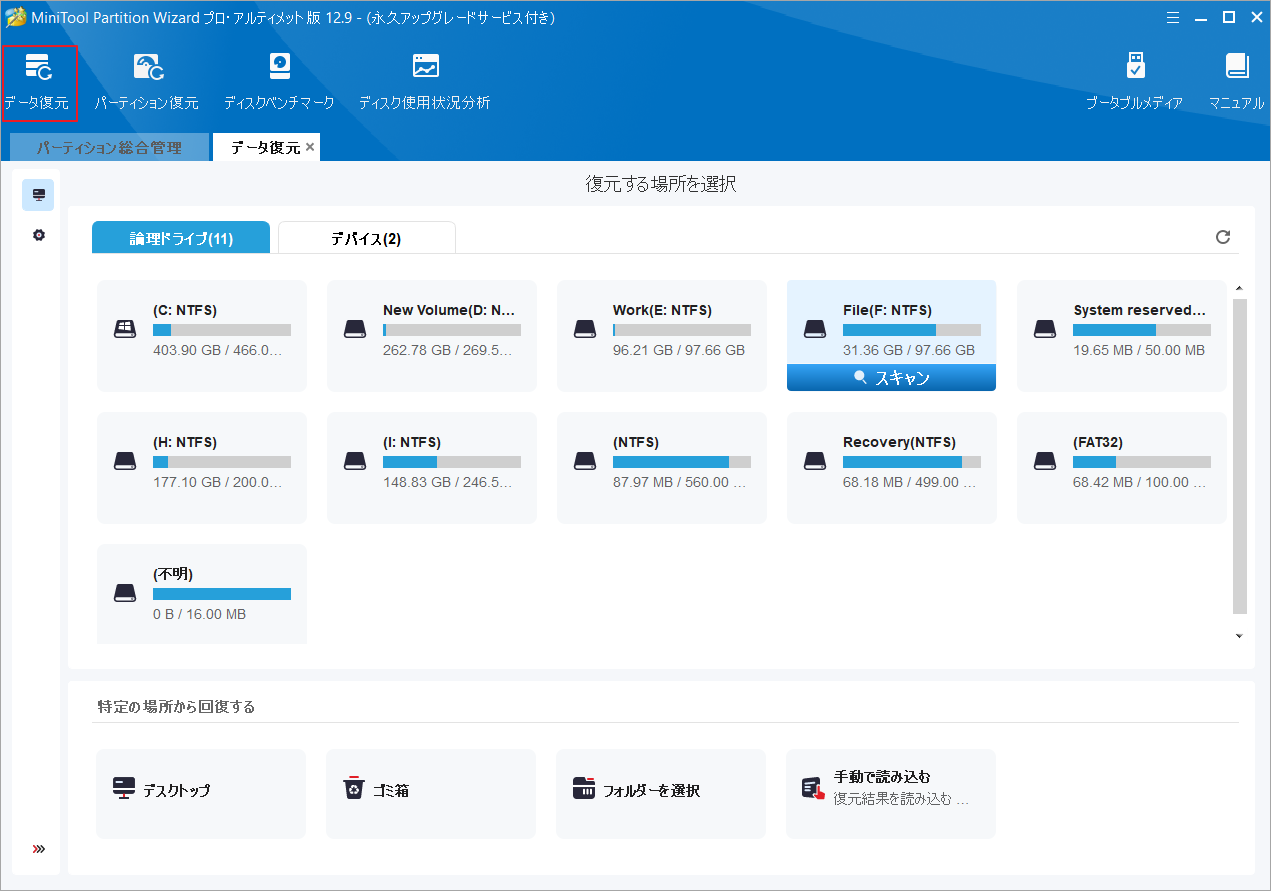Select the unnamed (NTFS) partition icon

pos(585,460)
